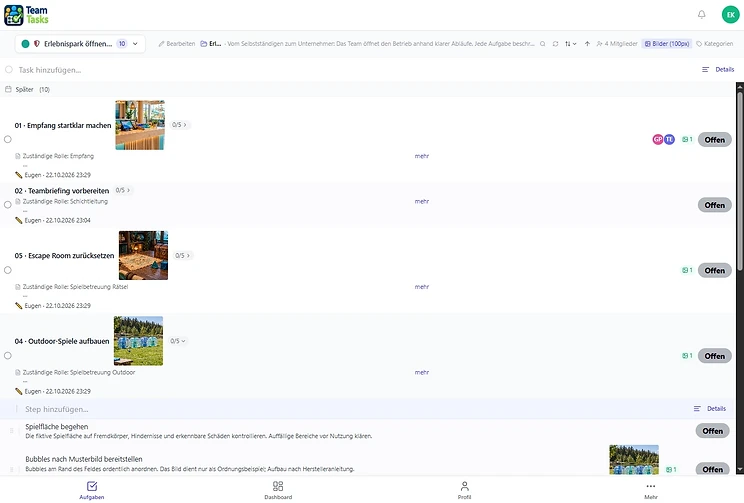Click the new task circle checkbox
This screenshot has height=503, width=744.
(9, 70)
